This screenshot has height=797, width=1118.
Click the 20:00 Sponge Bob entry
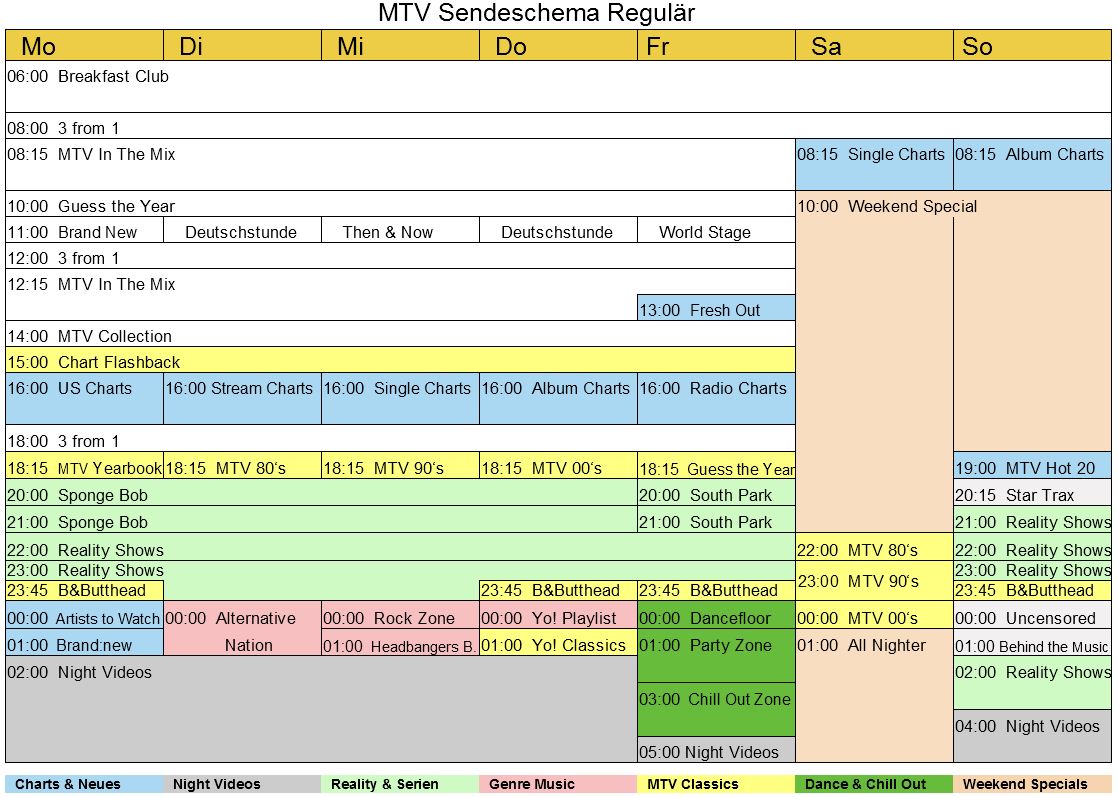321,493
